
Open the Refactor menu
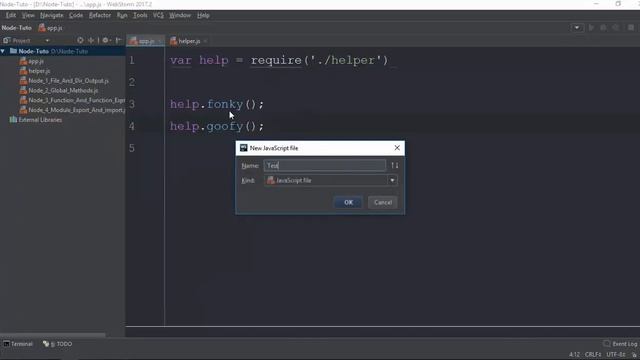click(100, 15)
